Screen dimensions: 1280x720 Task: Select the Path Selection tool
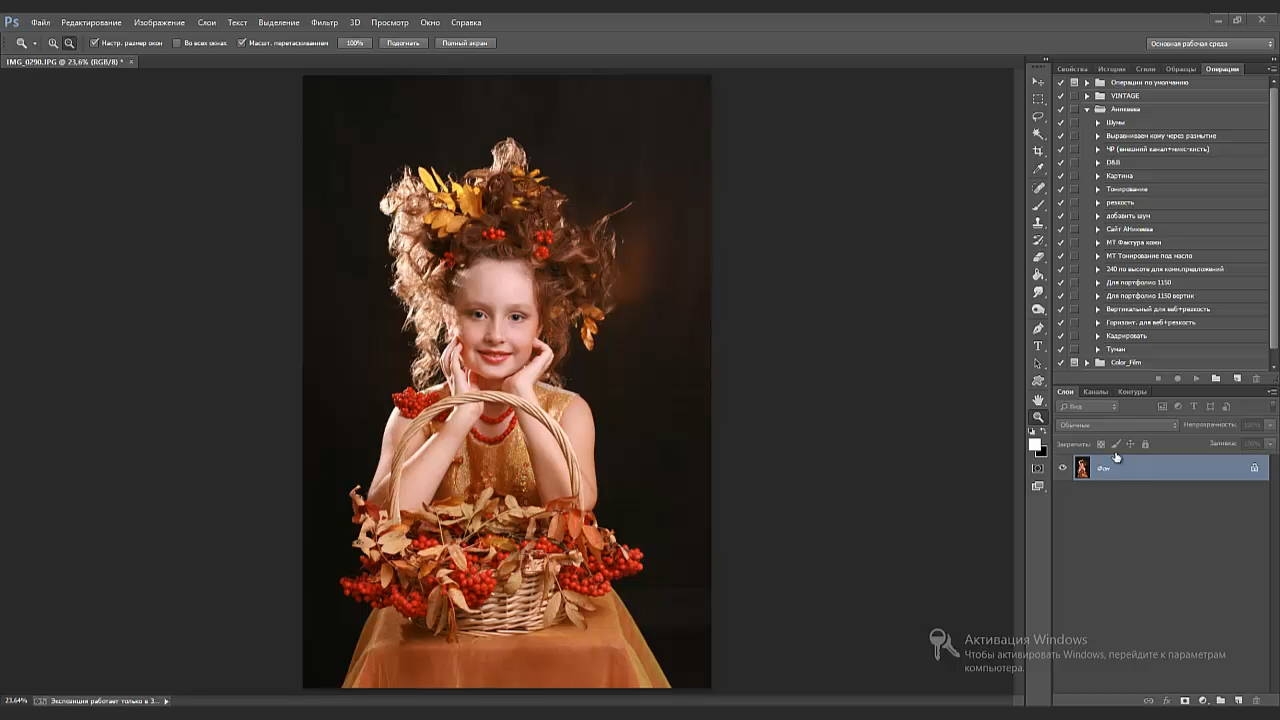pyautogui.click(x=1038, y=363)
